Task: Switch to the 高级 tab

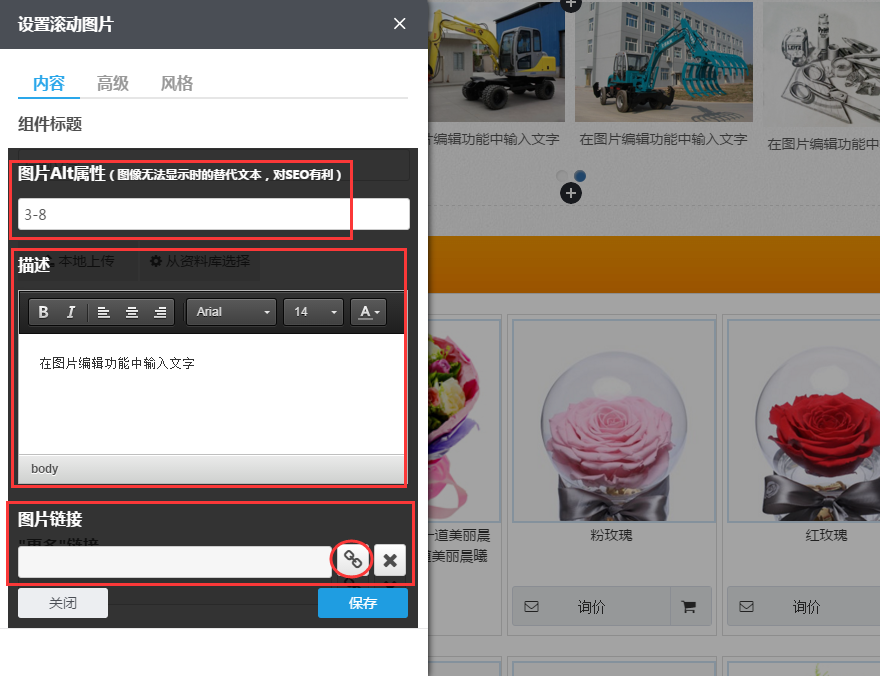Action: tap(112, 83)
